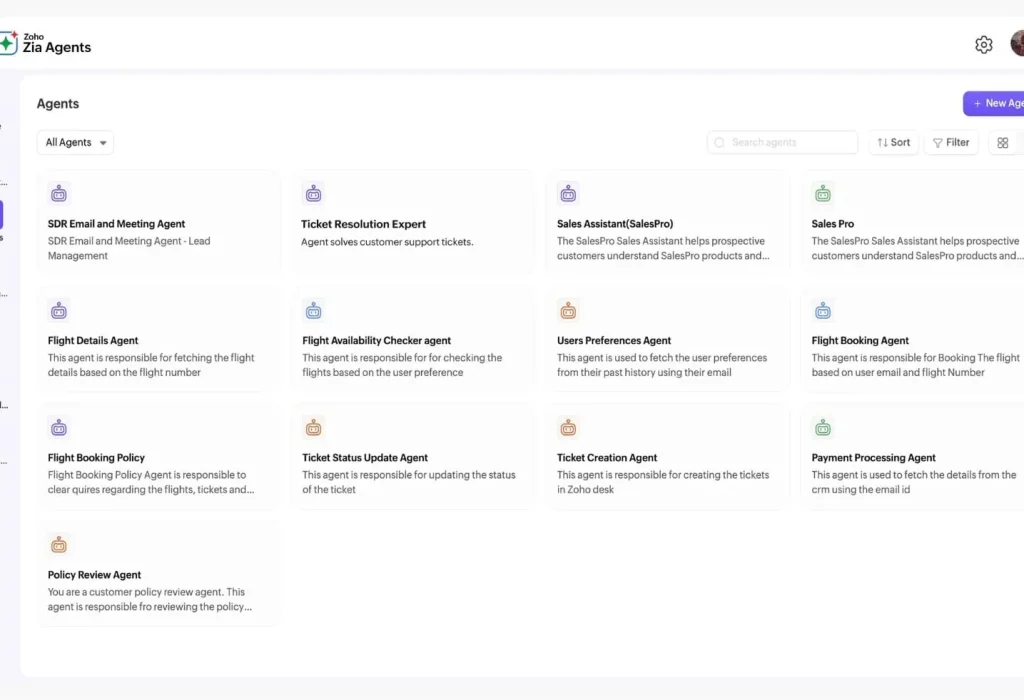Screen dimensions: 1024x700
Task: Open Sales Assistant(SalesPro) title
Action: tap(615, 223)
